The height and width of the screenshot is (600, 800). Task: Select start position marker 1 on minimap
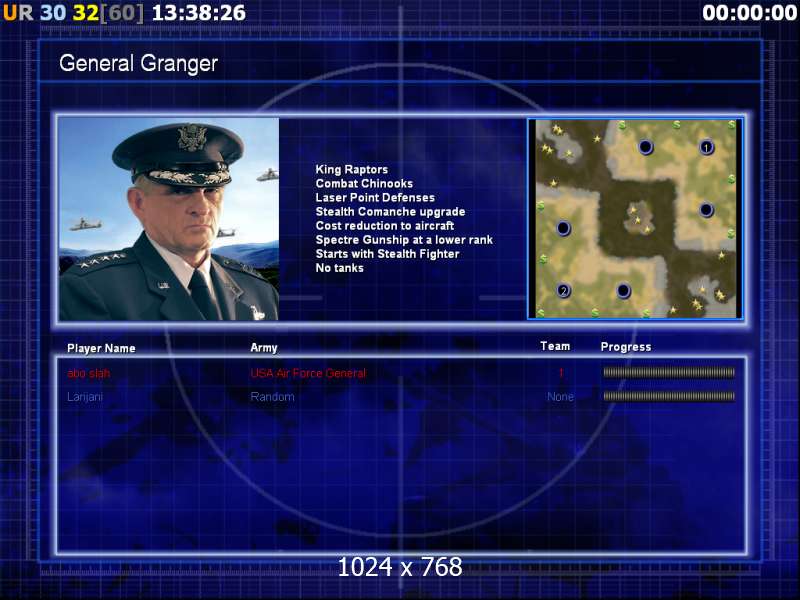click(x=706, y=147)
